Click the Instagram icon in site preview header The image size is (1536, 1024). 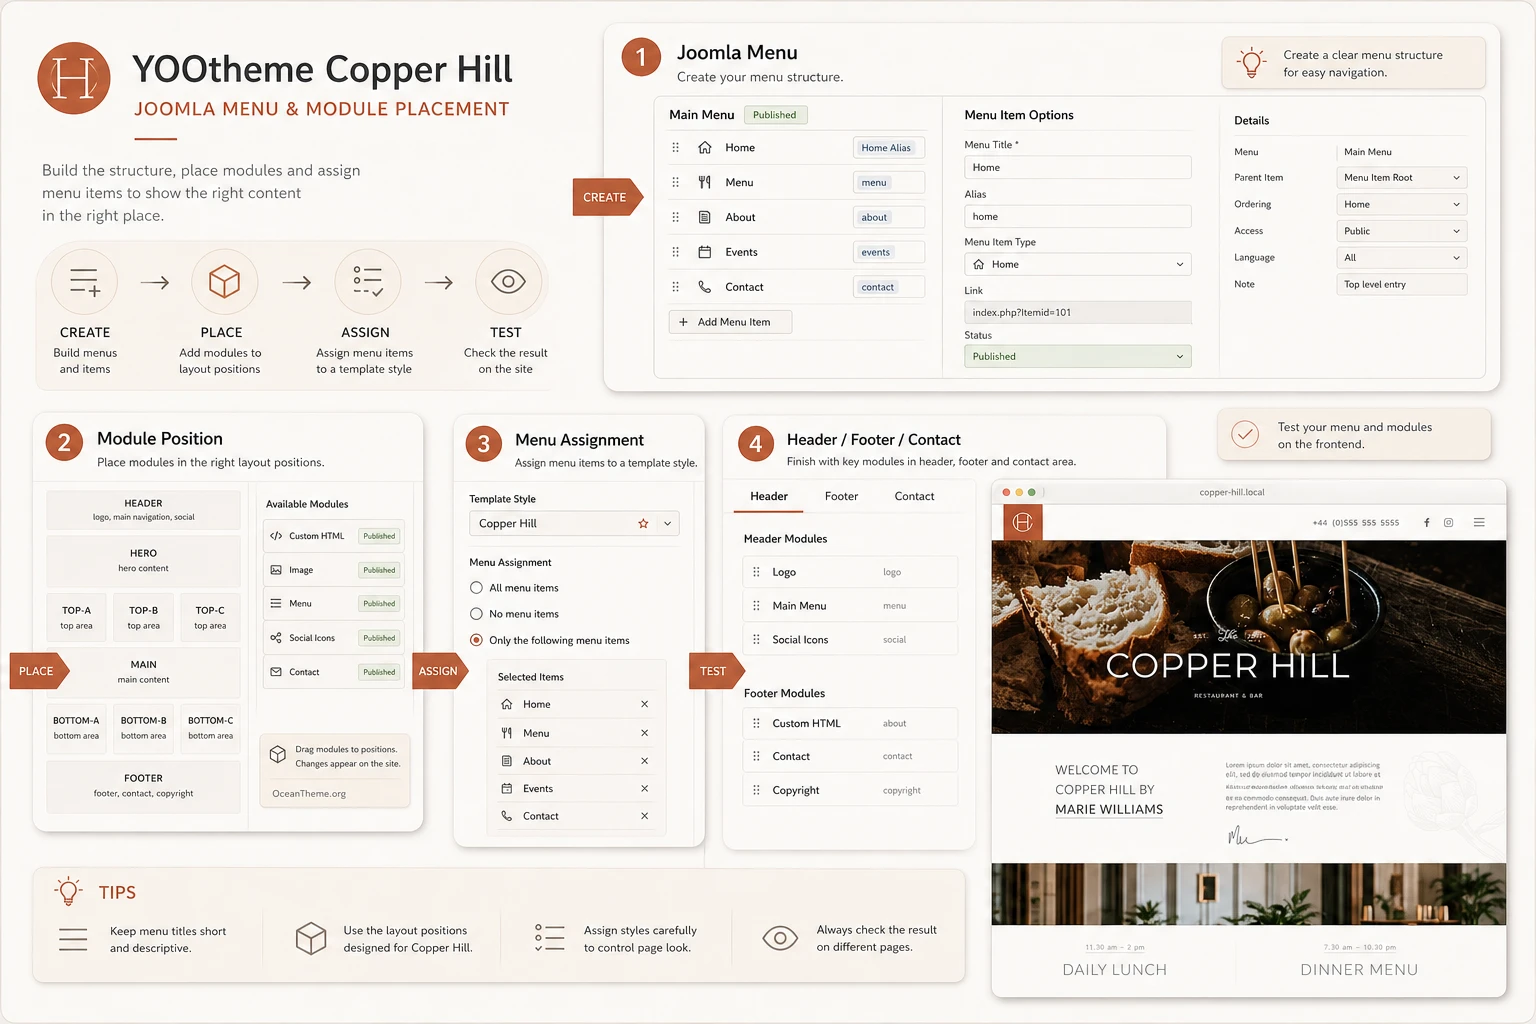tap(1448, 522)
